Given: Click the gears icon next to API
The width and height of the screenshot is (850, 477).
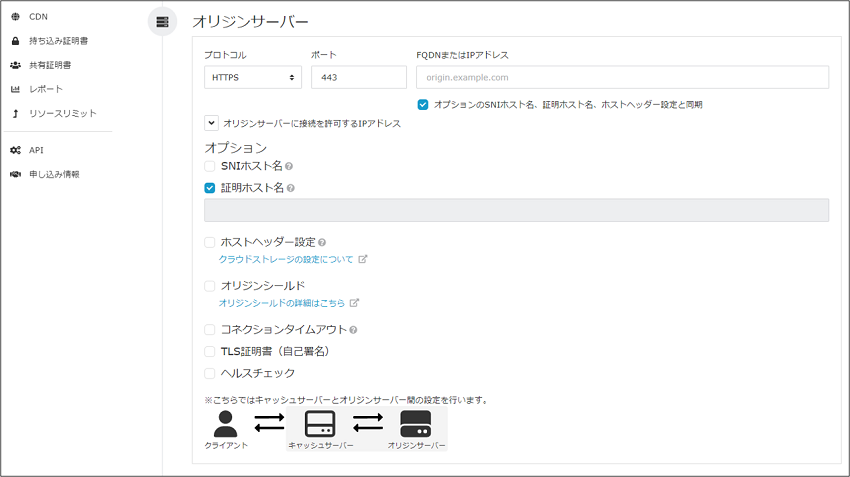Looking at the screenshot, I should click(15, 150).
